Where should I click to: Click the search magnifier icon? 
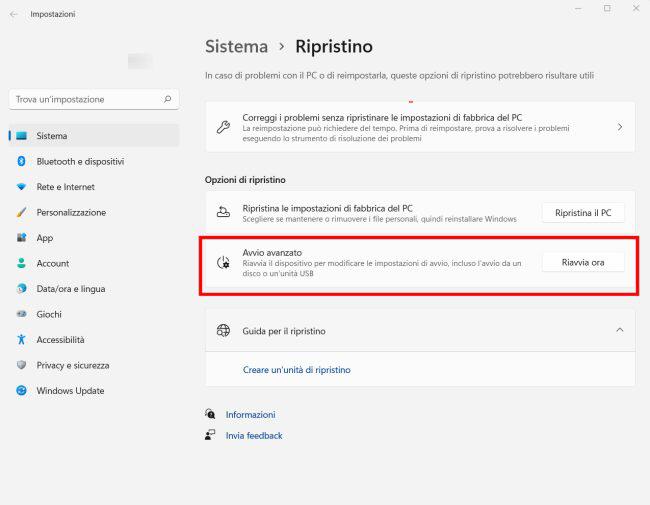click(x=167, y=99)
